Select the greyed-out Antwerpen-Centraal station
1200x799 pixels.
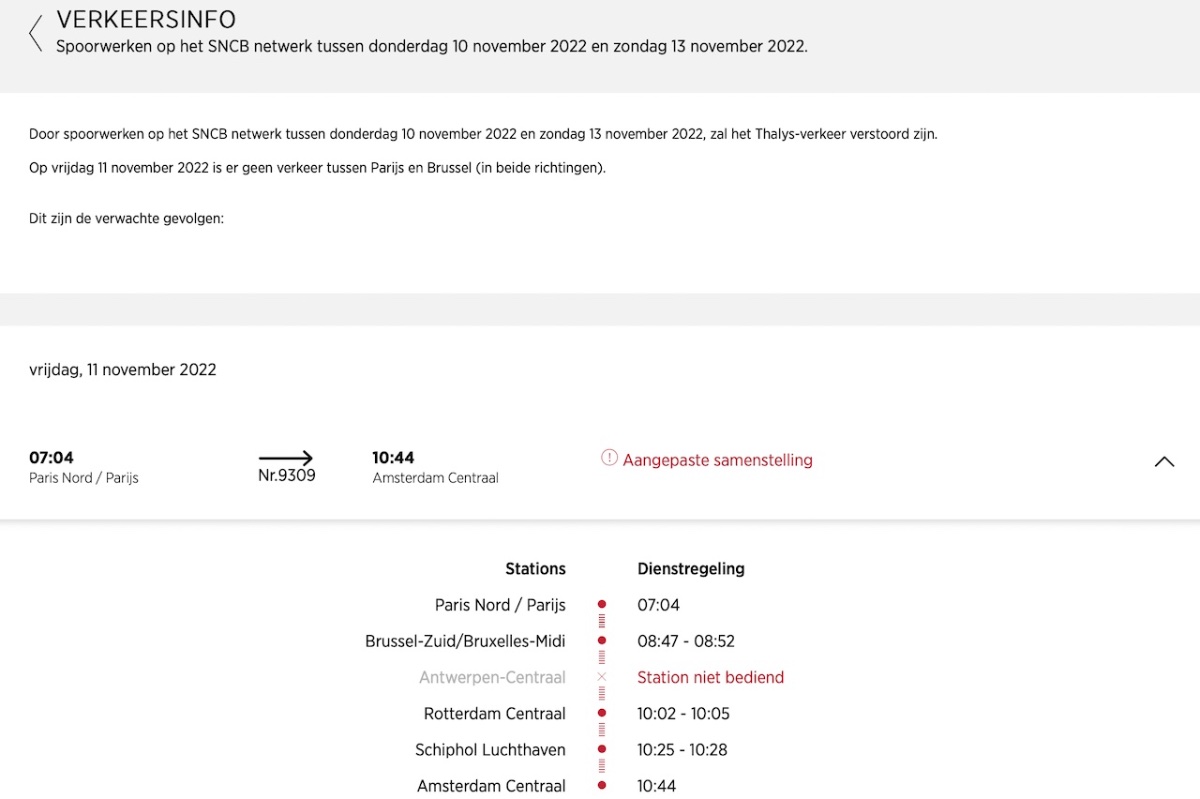(x=492, y=678)
